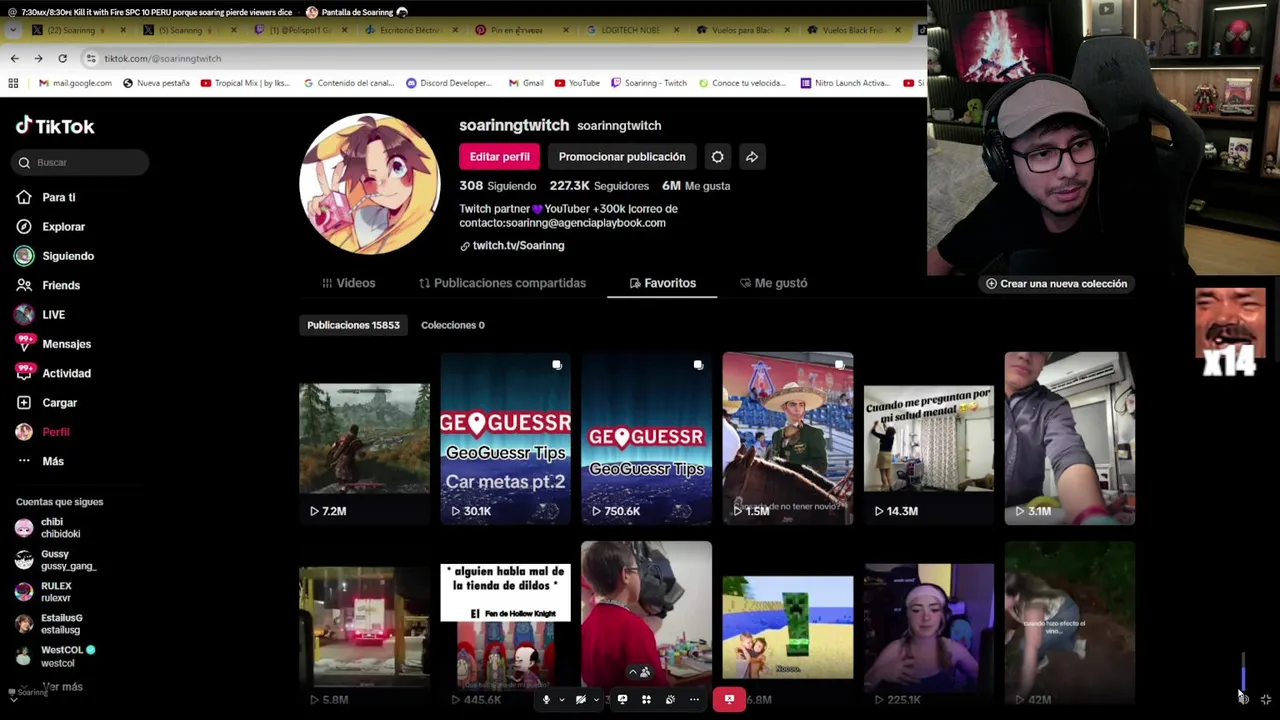Open the 308 Siguiendo list
Screen dimensions: 1280x720
point(497,186)
